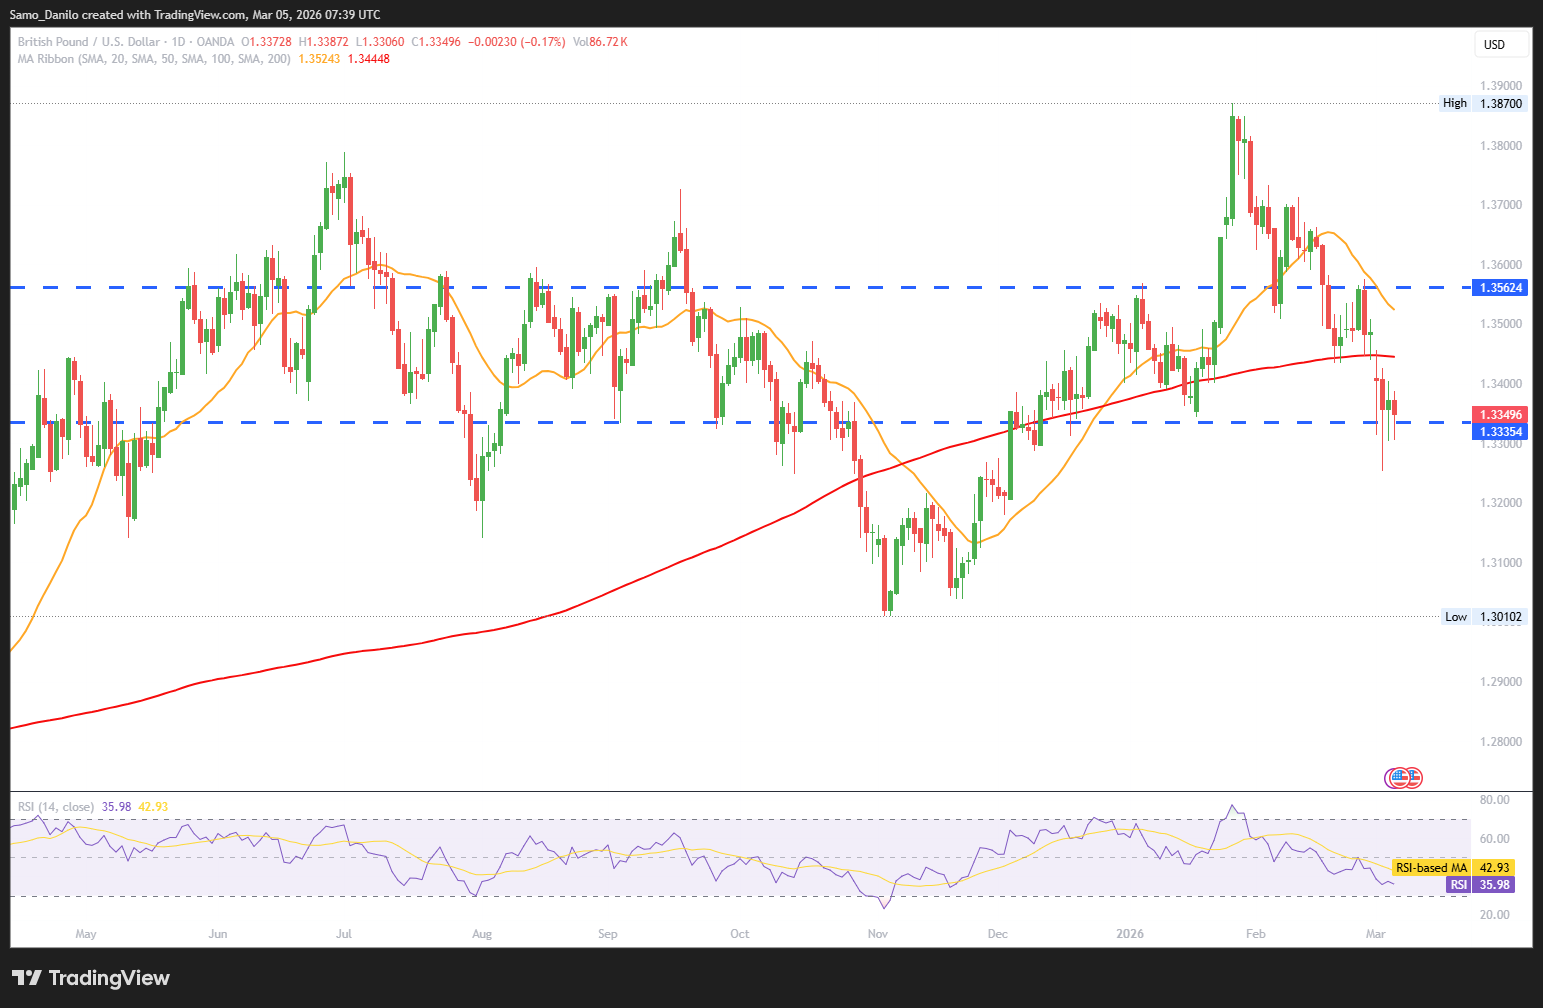Click the front US flag economic event icon
The width and height of the screenshot is (1543, 1008).
point(1402,777)
